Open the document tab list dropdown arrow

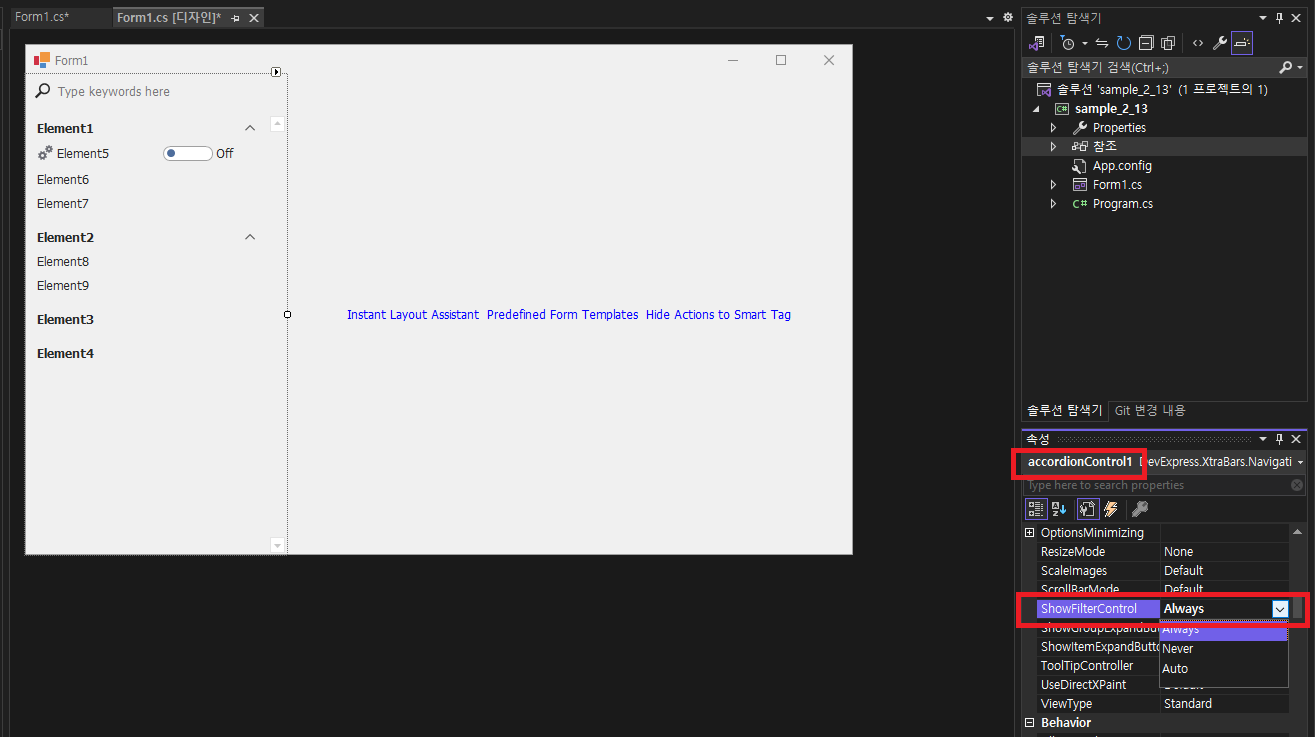991,18
